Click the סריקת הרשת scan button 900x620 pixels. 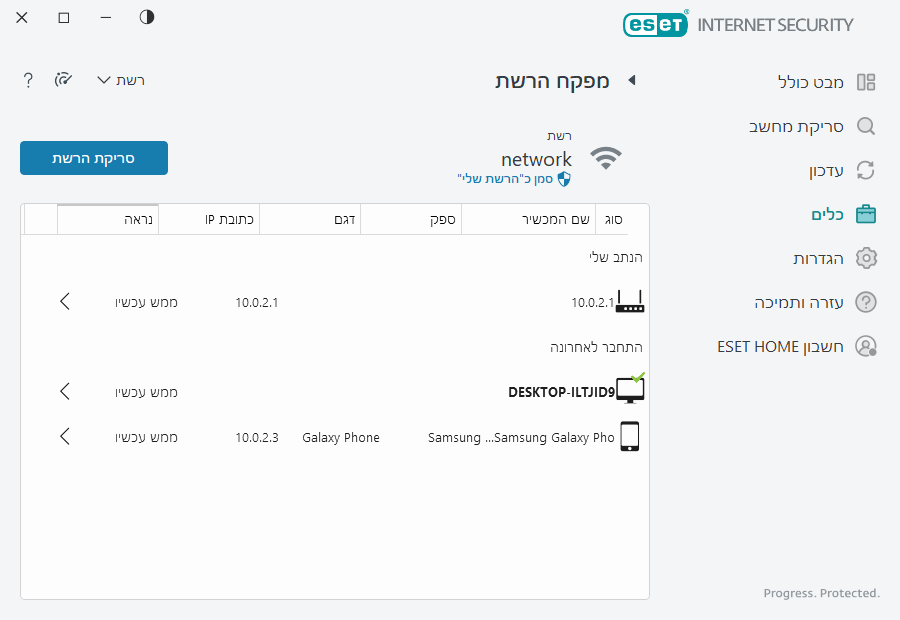click(94, 158)
